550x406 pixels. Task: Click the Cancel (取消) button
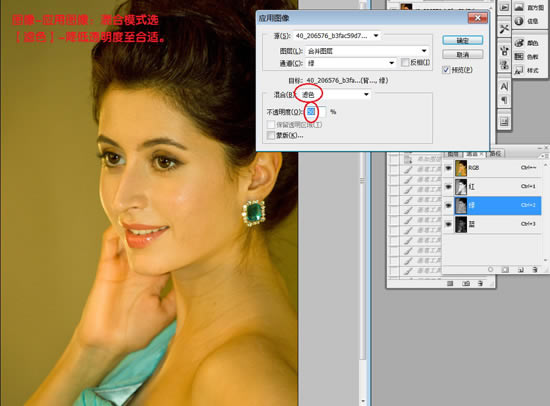462,55
